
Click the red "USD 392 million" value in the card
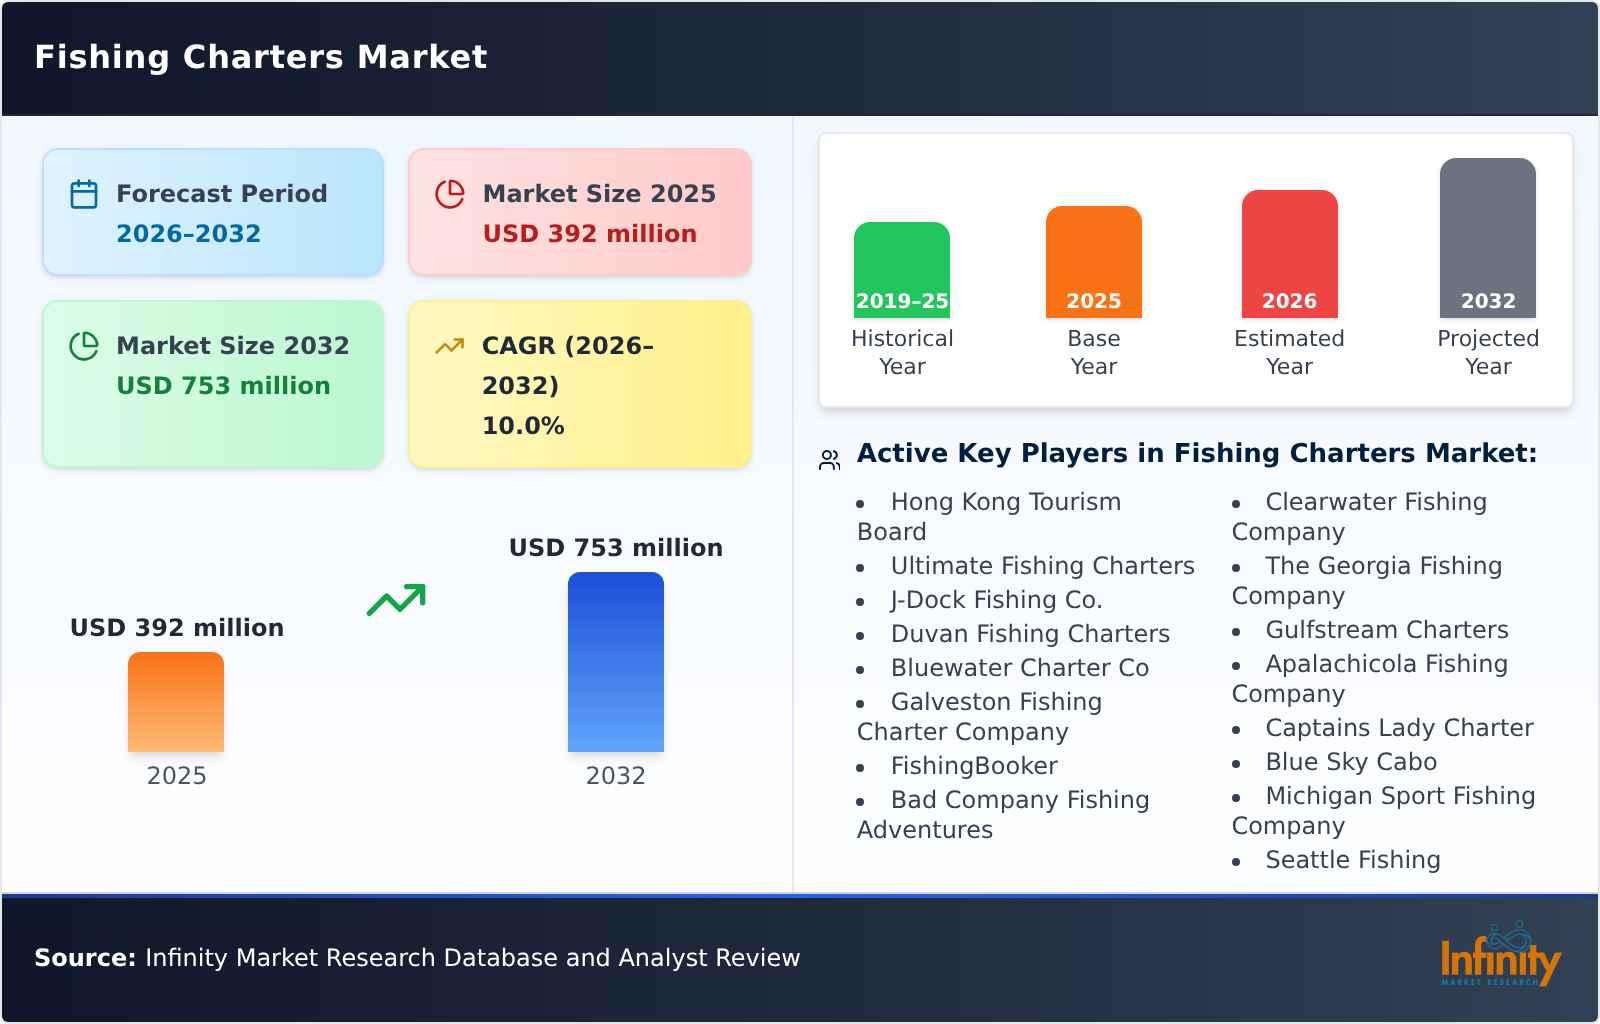pyautogui.click(x=590, y=233)
